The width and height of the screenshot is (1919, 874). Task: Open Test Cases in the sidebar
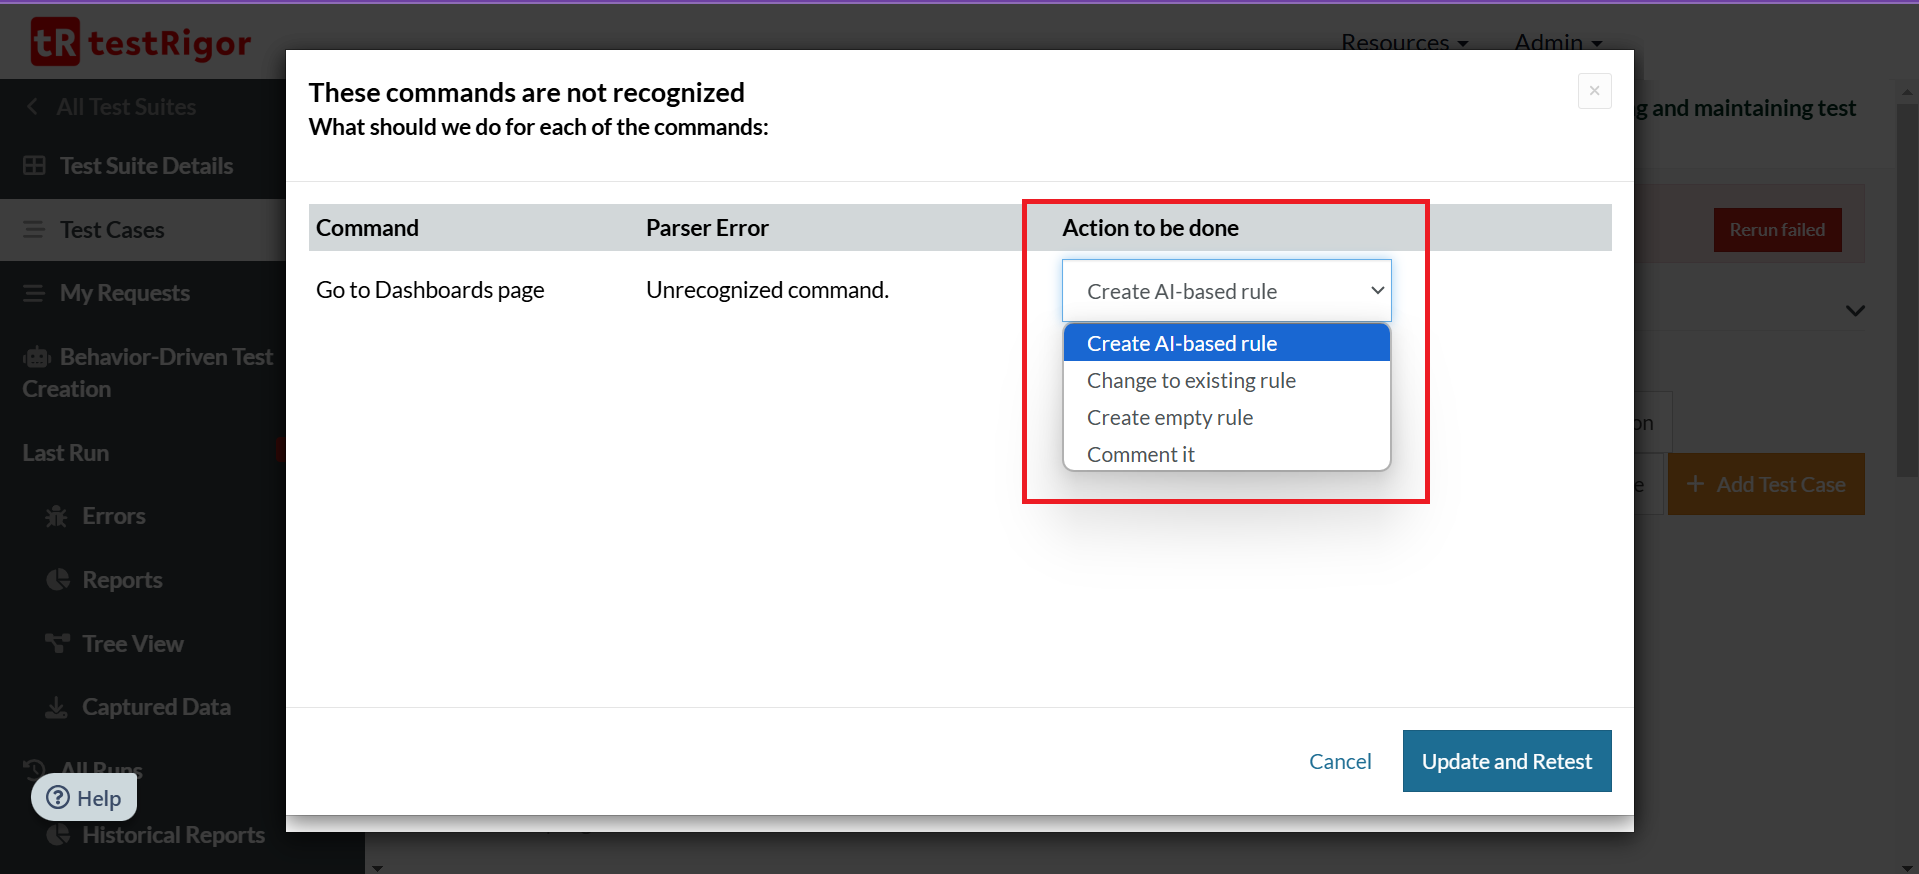pos(112,230)
